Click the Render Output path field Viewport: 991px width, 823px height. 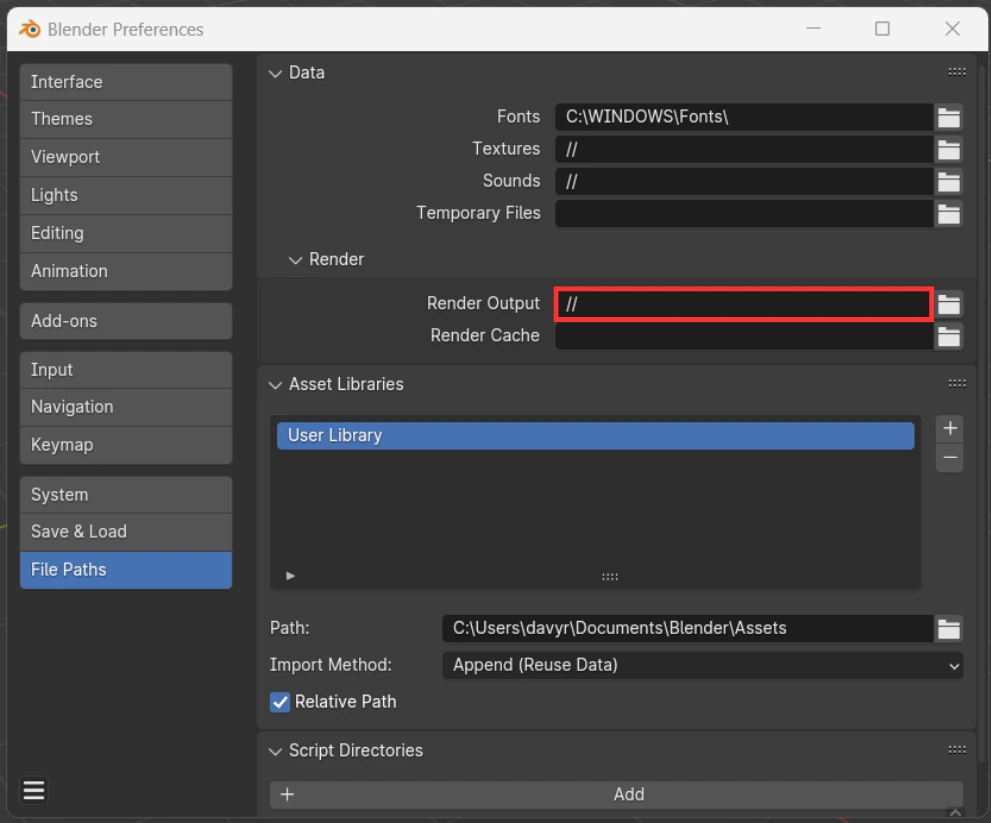pos(744,304)
